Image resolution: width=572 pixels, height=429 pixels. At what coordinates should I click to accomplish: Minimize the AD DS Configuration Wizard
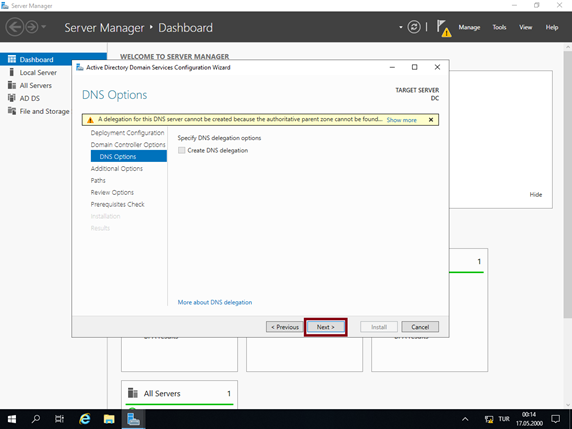coord(392,67)
